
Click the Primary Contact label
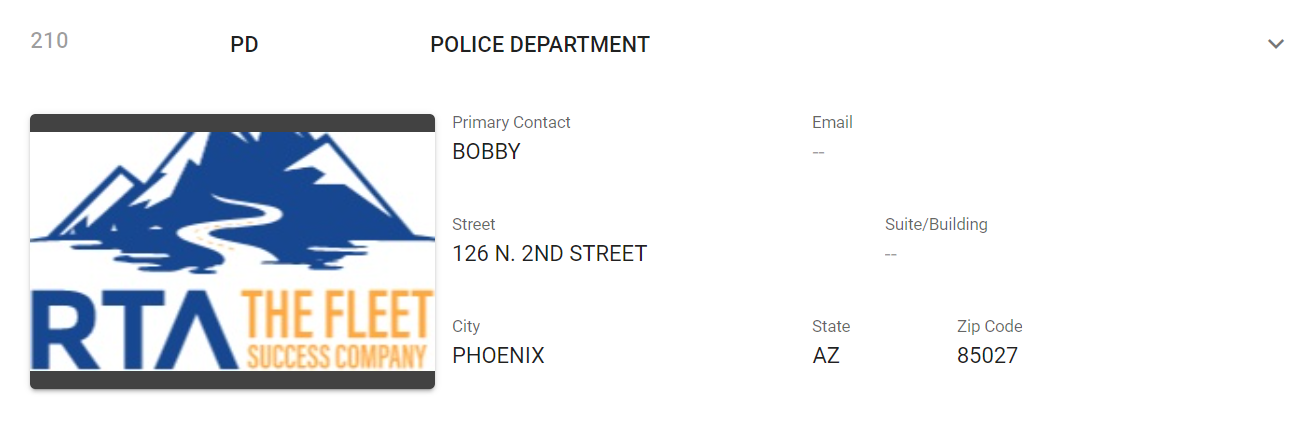click(511, 122)
